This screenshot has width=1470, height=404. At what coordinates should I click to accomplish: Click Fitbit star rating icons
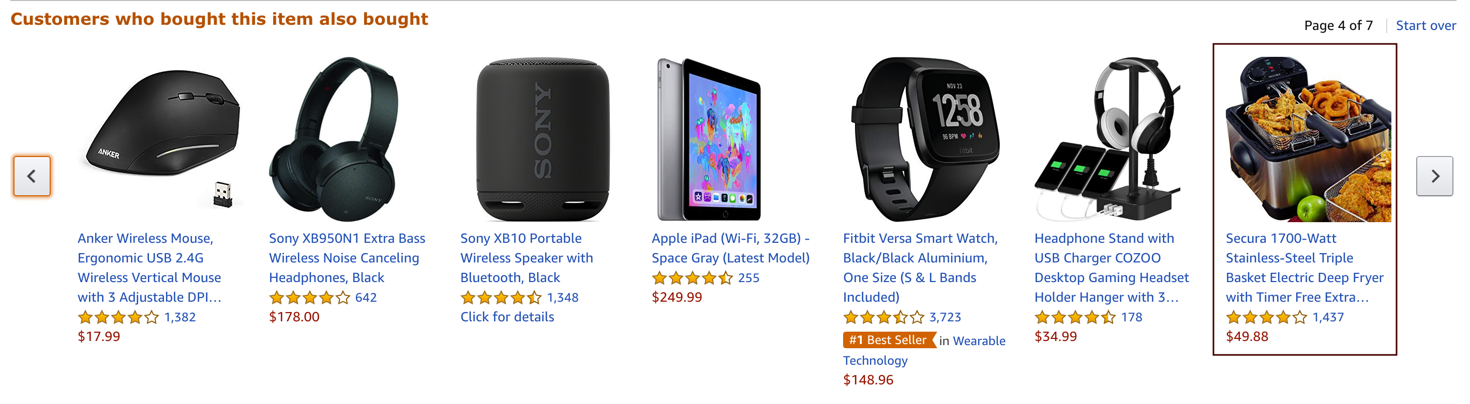click(883, 317)
